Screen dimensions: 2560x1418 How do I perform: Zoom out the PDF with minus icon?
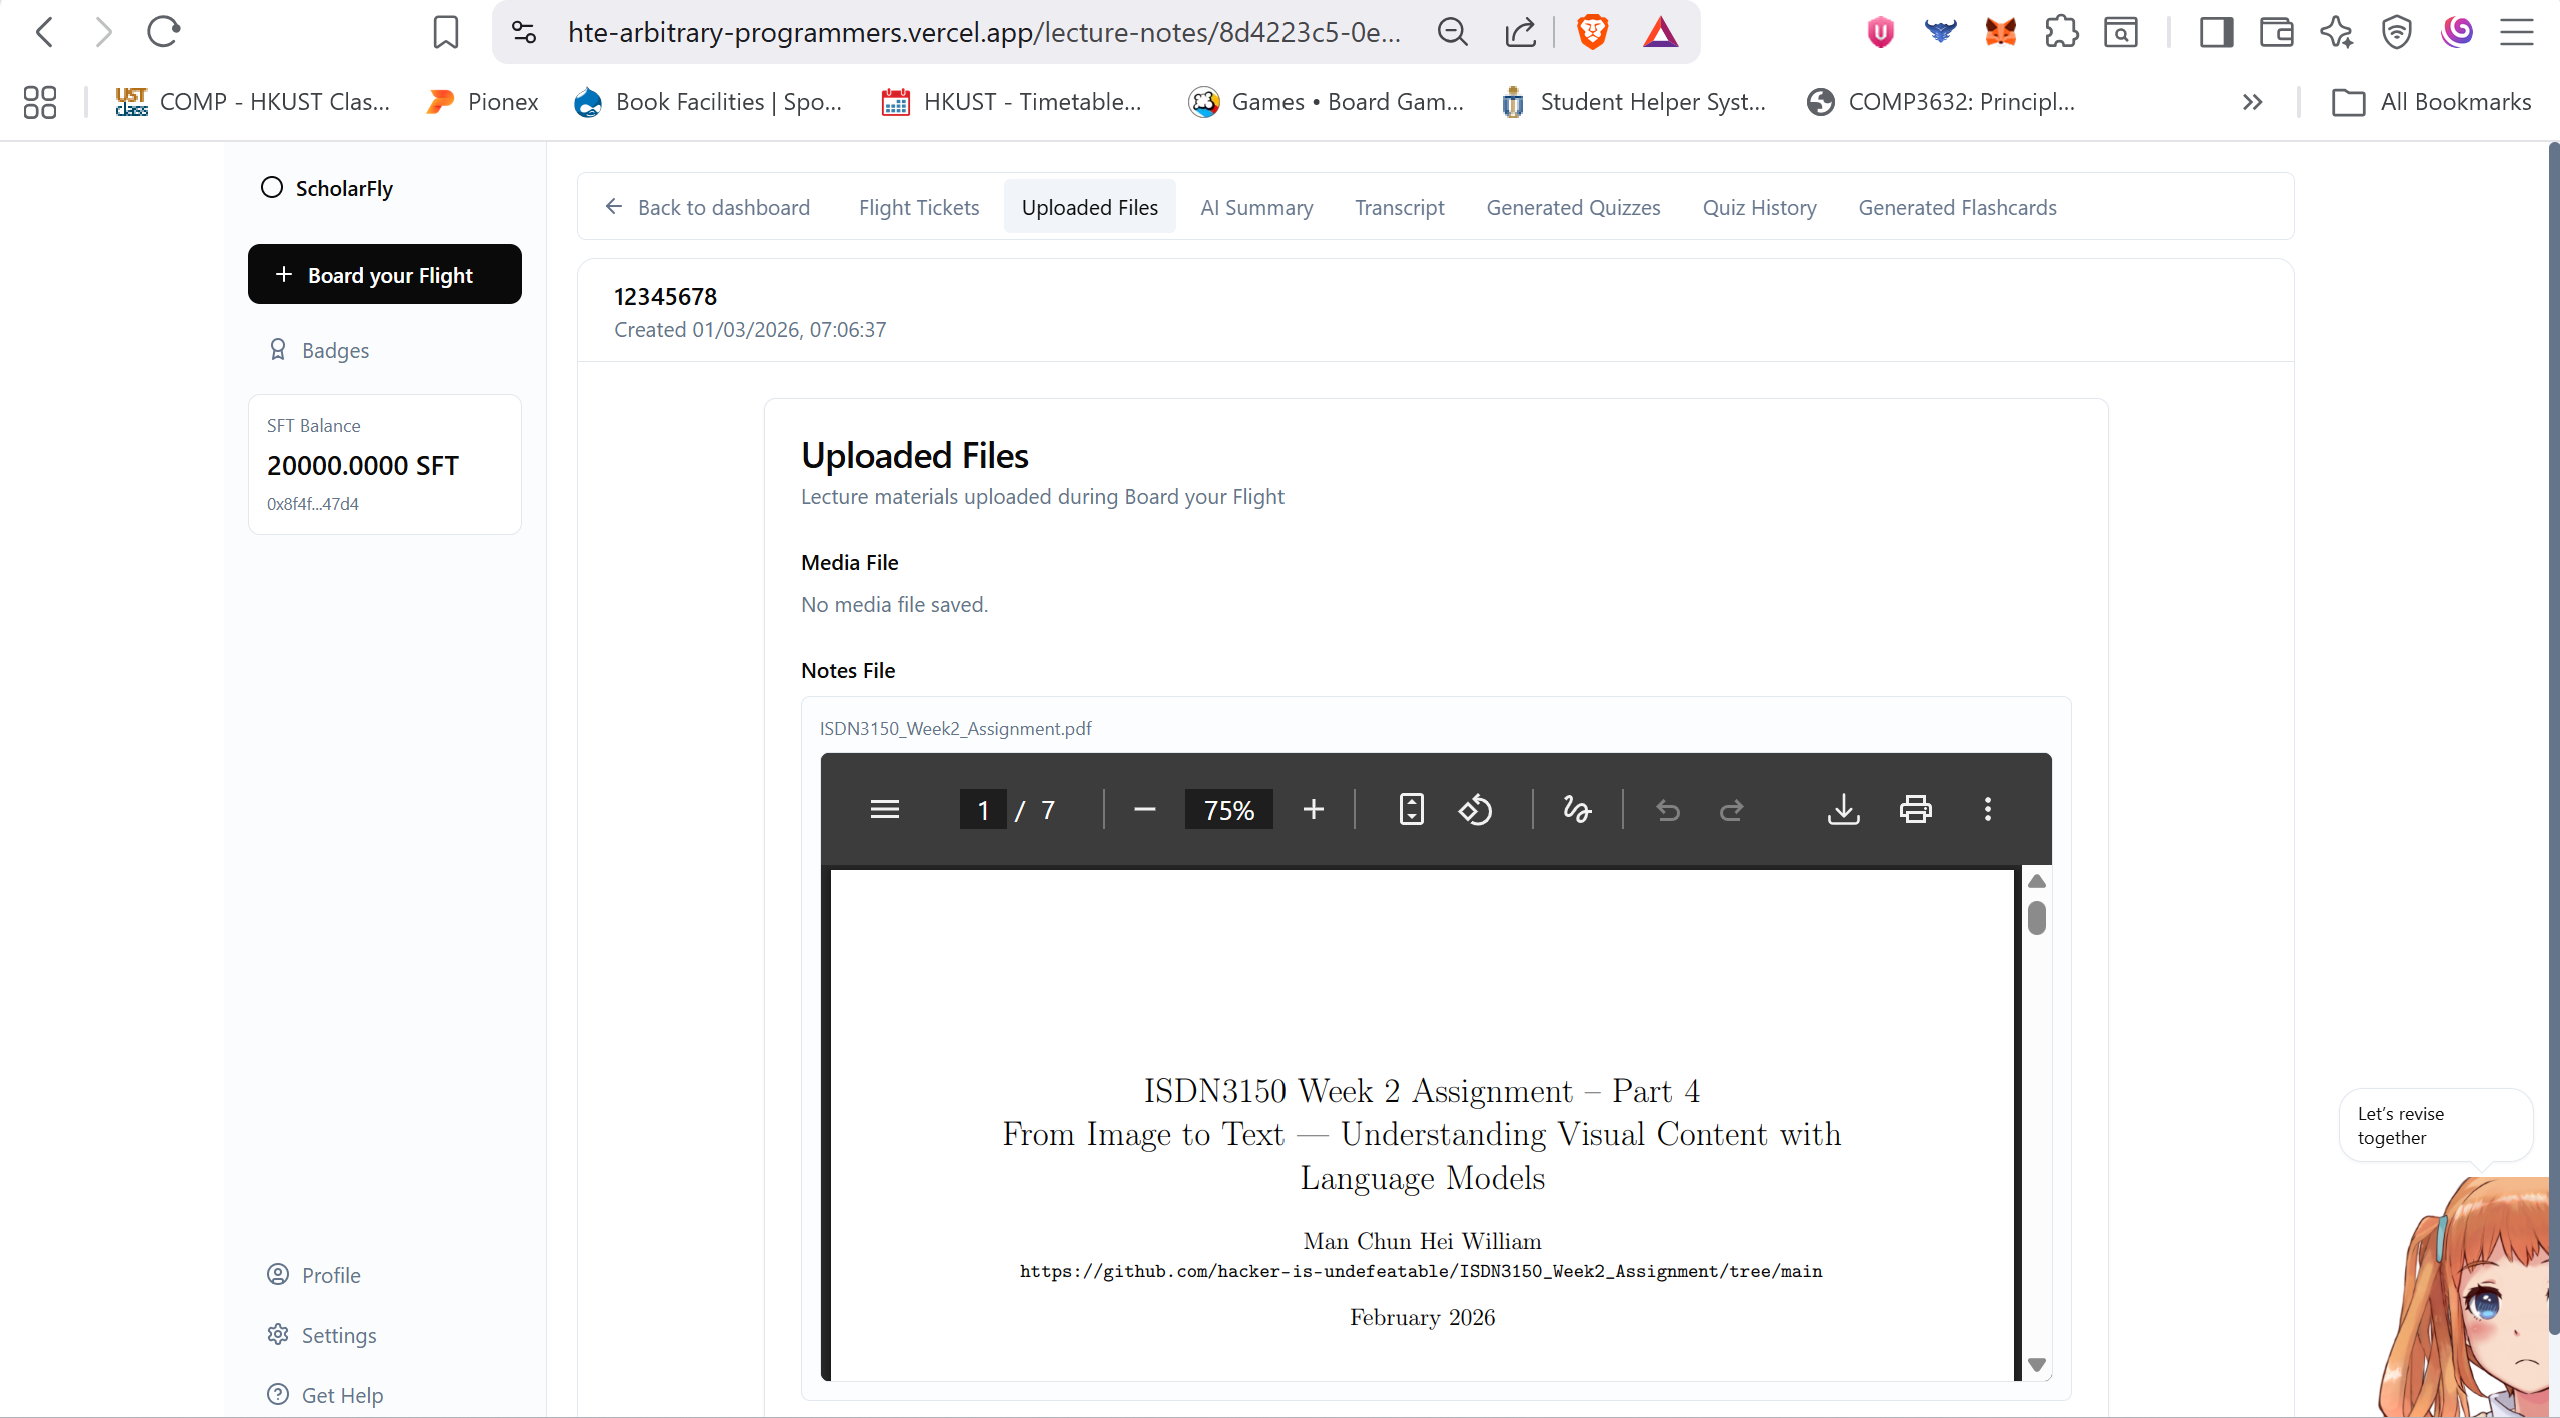1145,809
